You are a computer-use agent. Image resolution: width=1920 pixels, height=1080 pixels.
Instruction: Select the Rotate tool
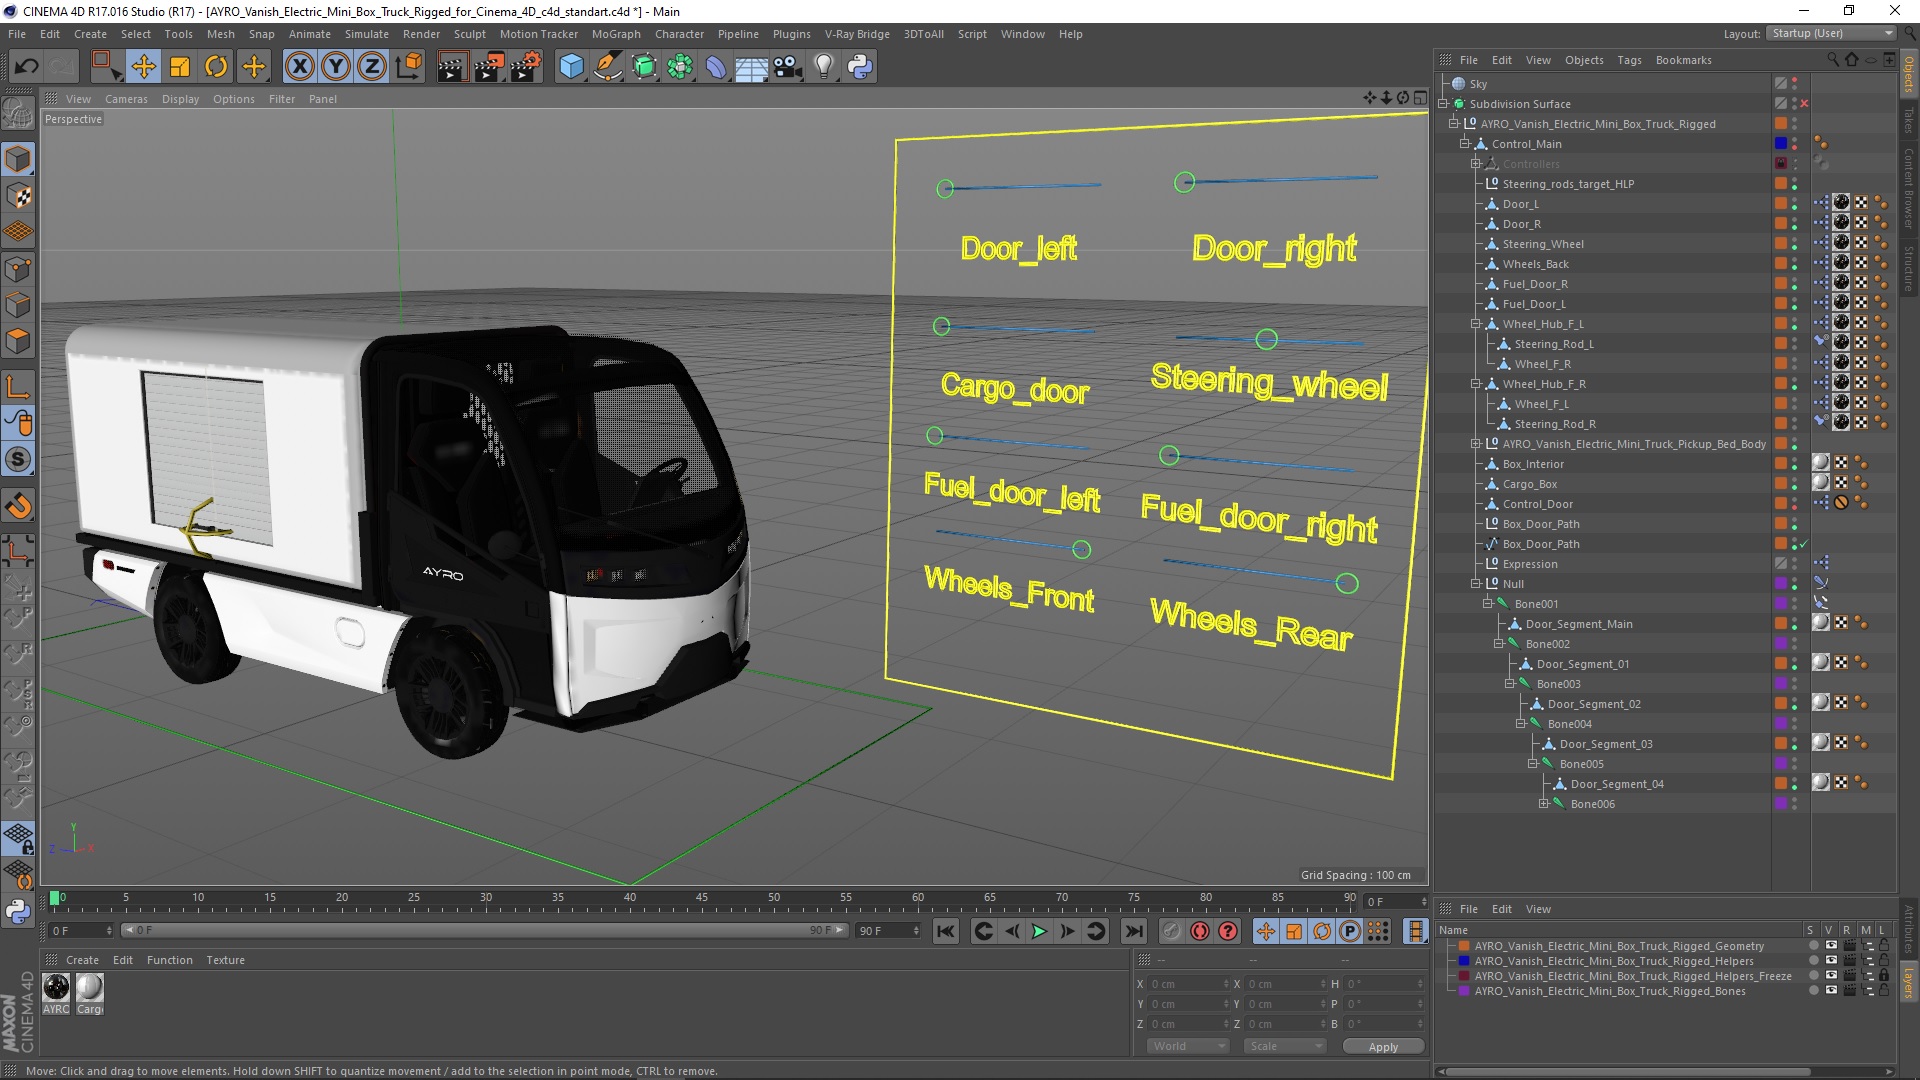coord(216,67)
